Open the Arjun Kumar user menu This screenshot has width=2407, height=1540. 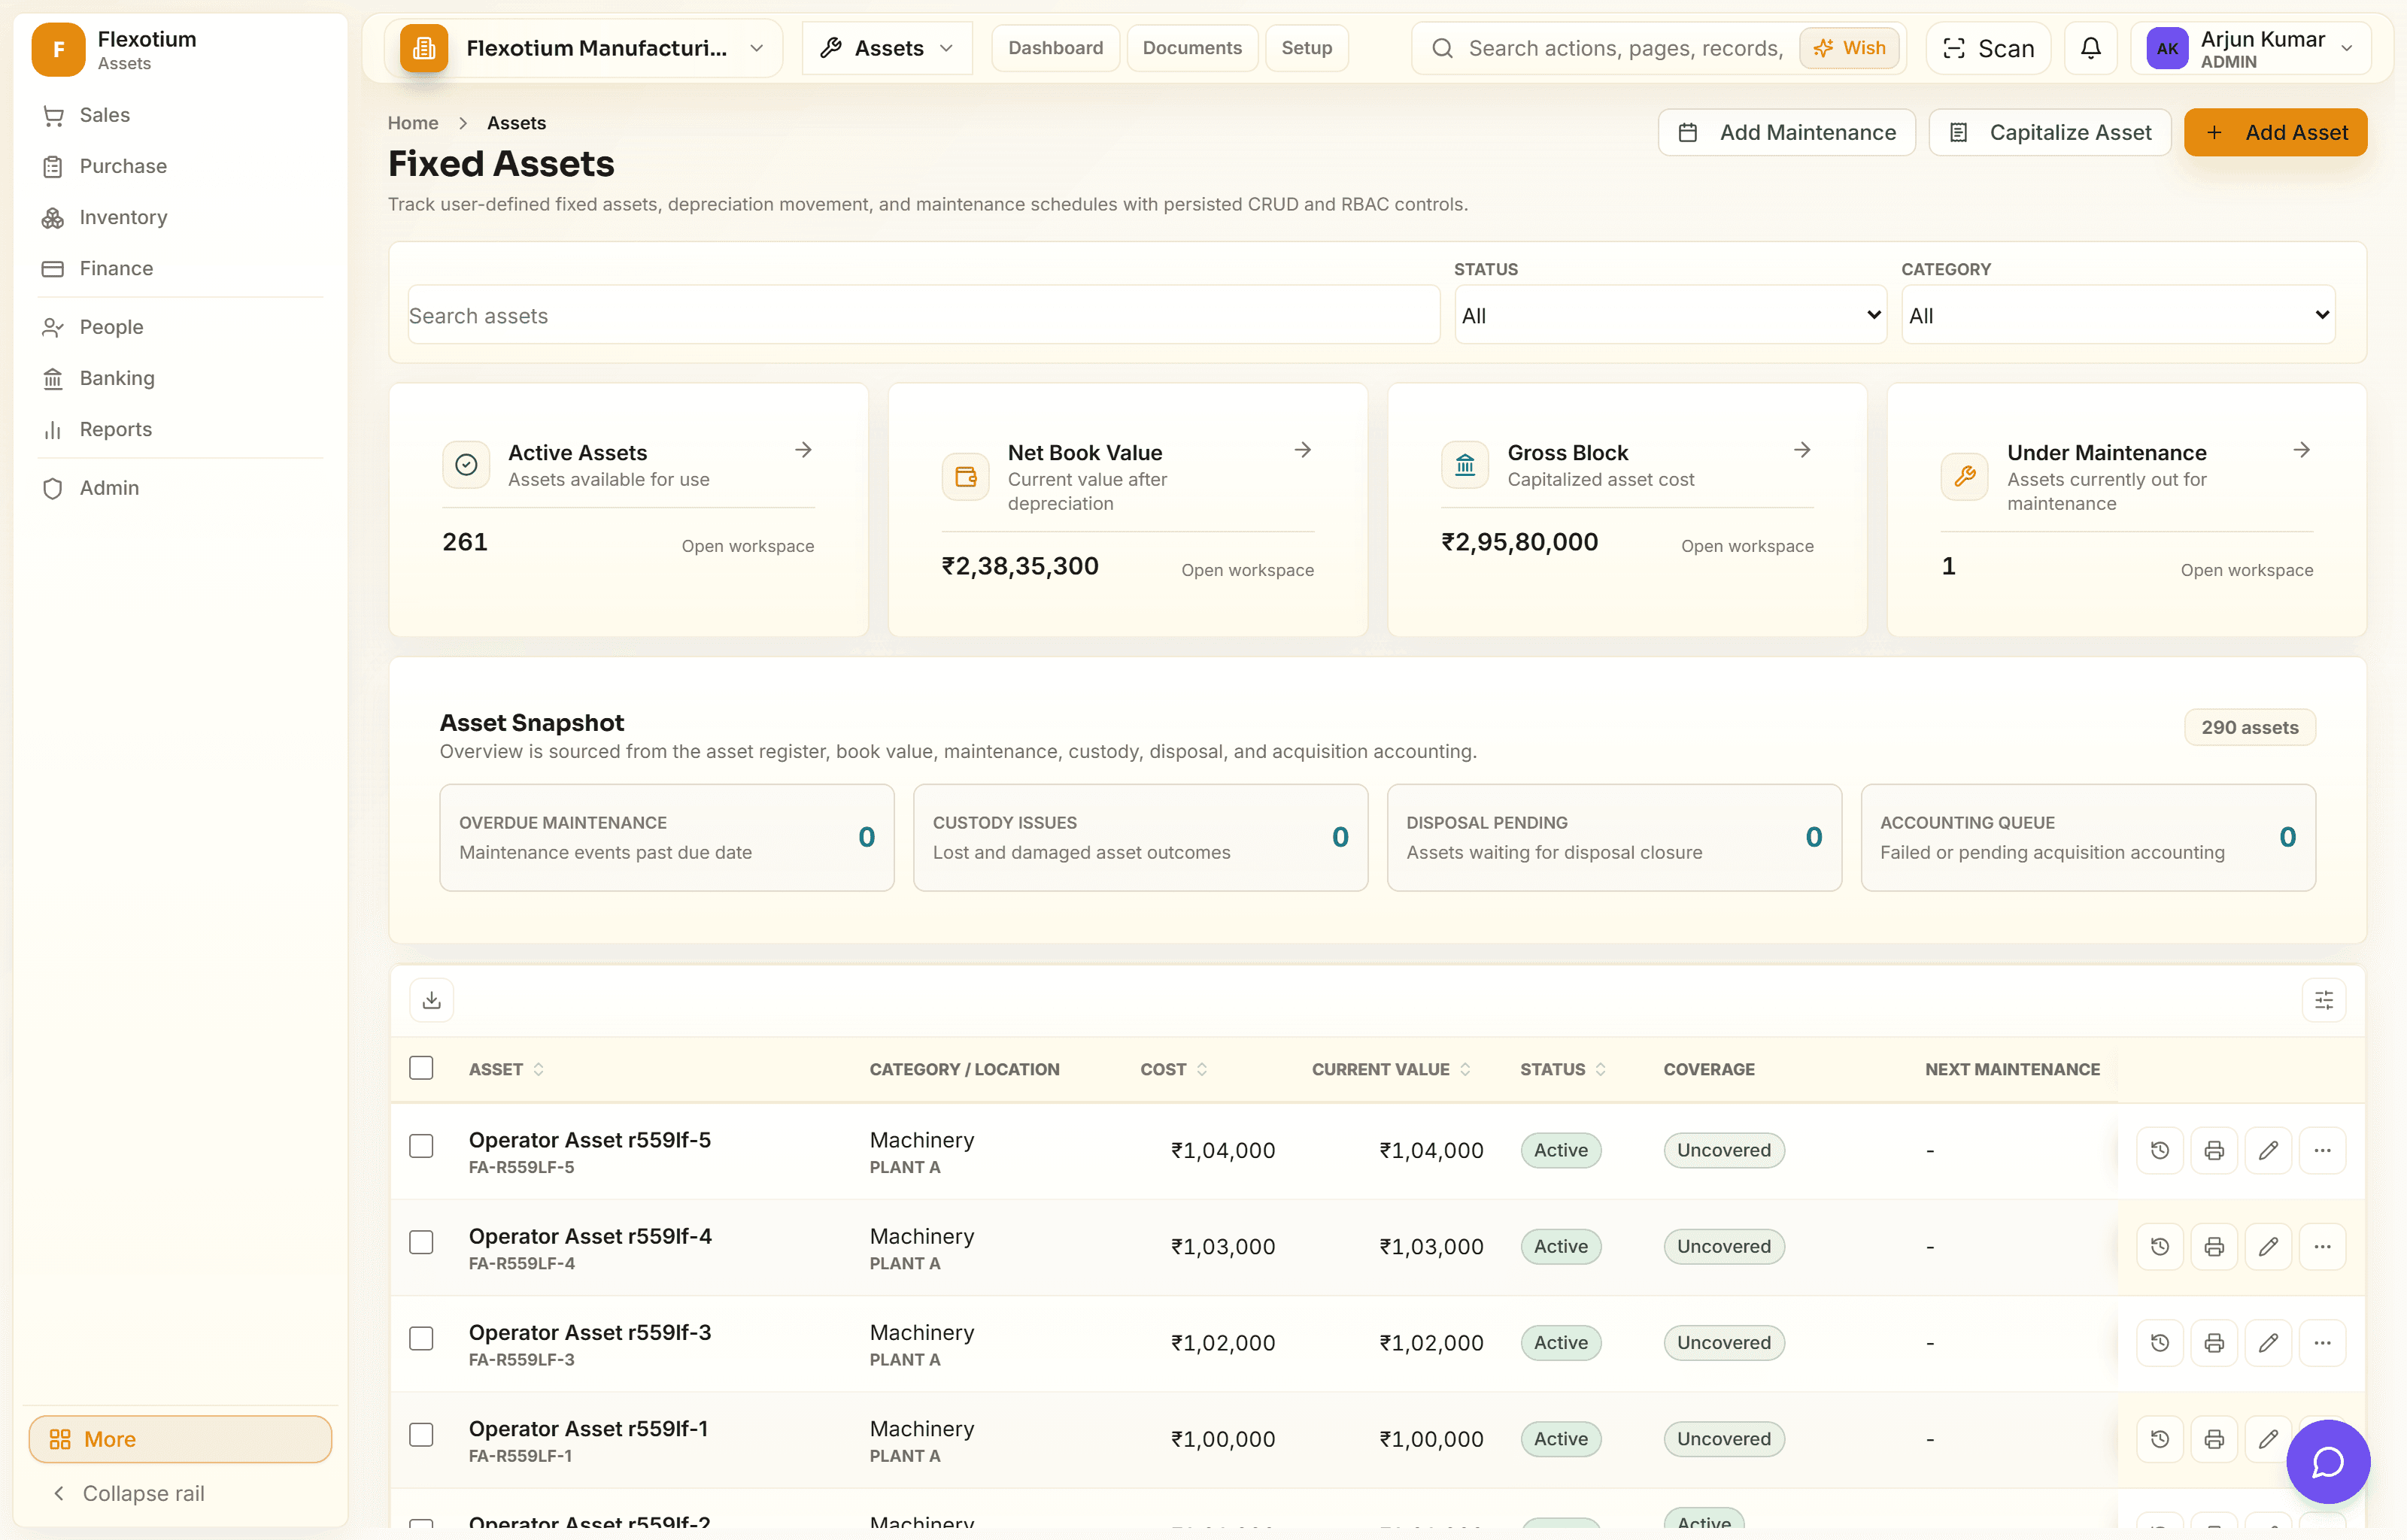[x=2250, y=48]
